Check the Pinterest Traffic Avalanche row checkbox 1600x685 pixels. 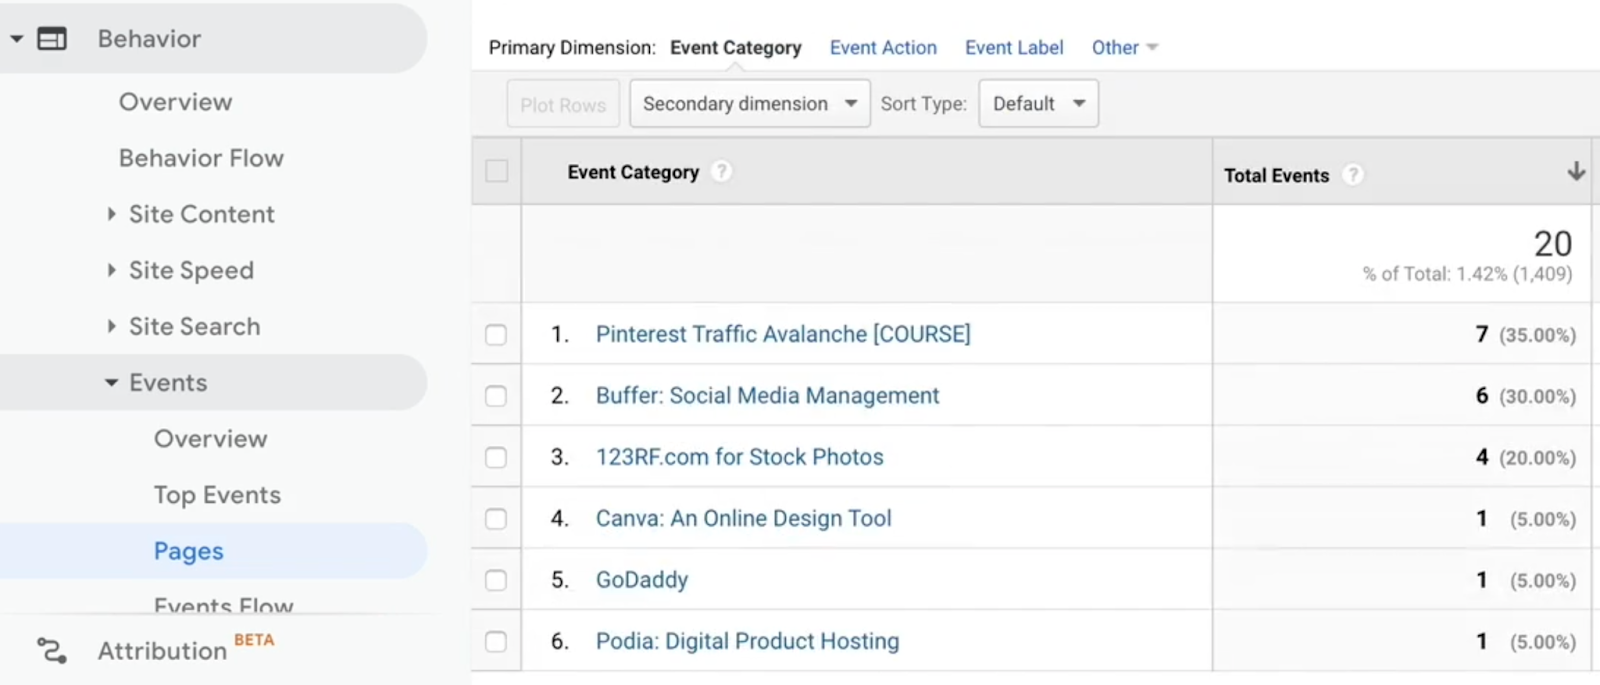(x=496, y=335)
